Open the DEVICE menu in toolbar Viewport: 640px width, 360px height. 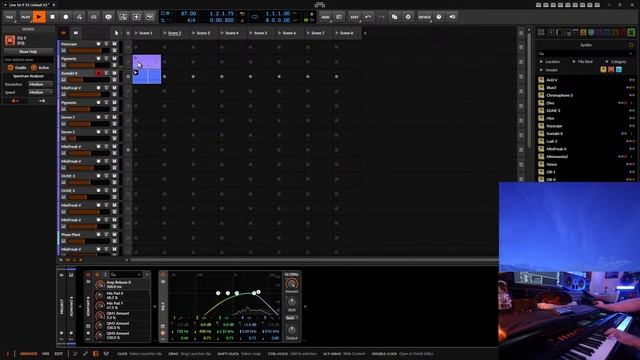coord(424,17)
